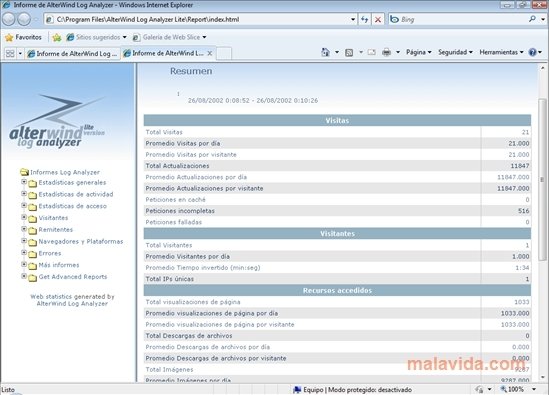Click the Total IPs únicas row label

coord(169,279)
